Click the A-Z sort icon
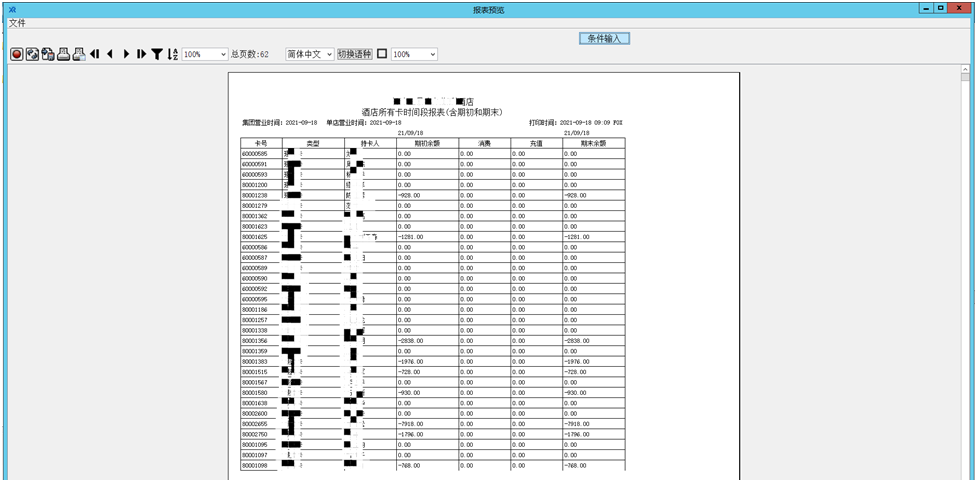The height and width of the screenshot is (482, 977). pyautogui.click(x=173, y=54)
